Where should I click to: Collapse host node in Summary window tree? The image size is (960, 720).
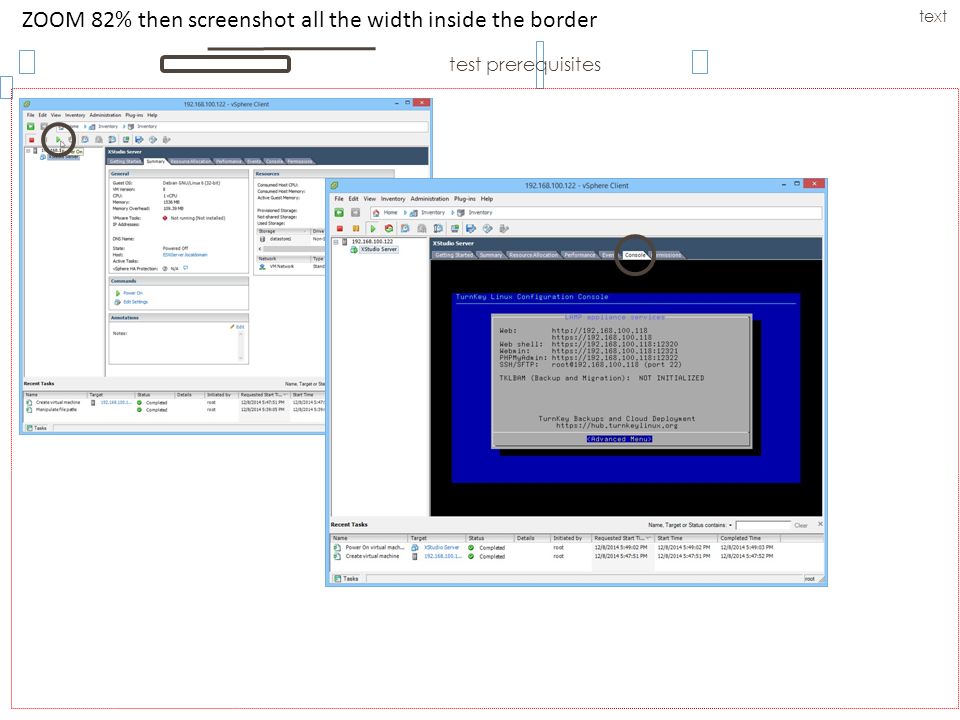(28, 150)
